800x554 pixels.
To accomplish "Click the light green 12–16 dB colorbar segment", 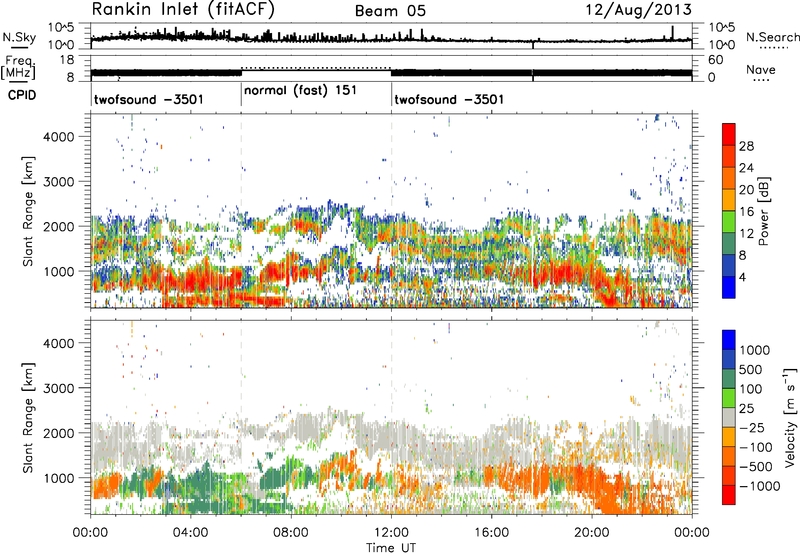I will (729, 222).
